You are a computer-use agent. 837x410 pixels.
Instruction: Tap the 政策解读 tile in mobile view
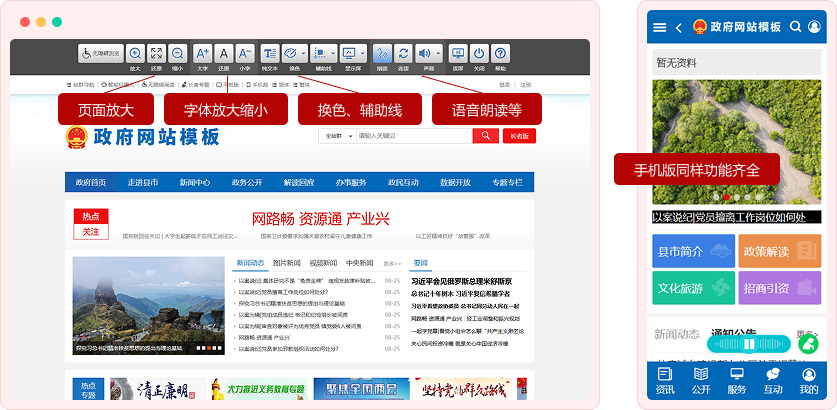779,251
